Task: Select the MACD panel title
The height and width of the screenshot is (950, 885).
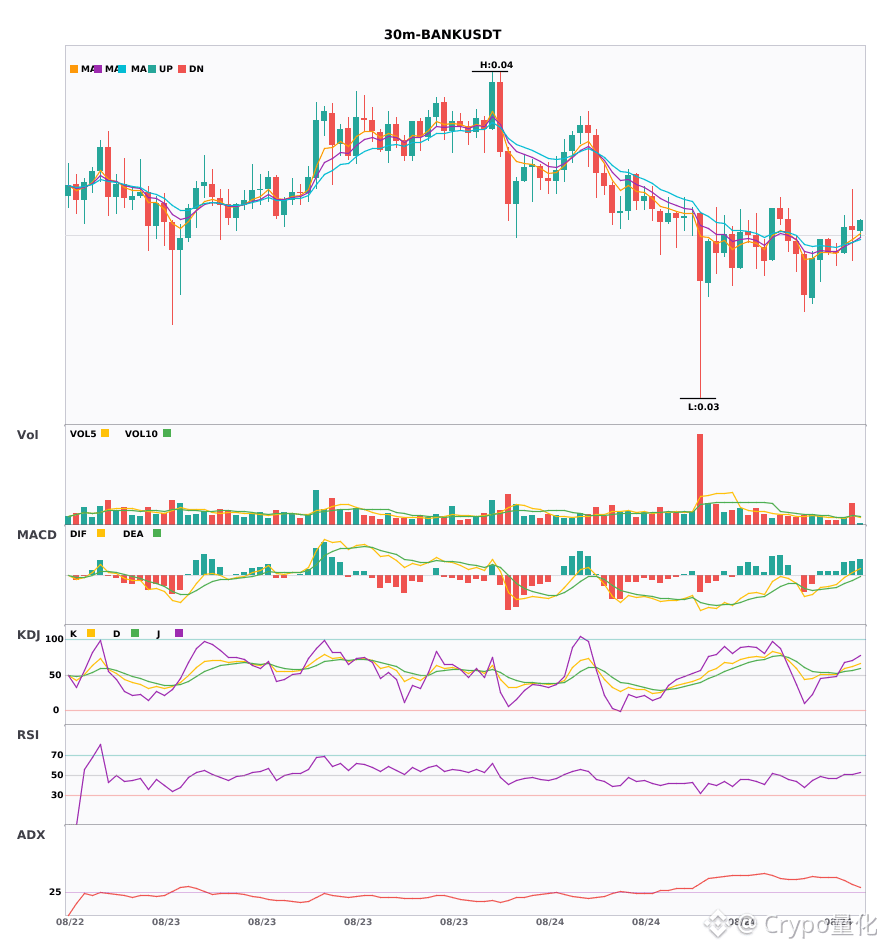Action: [x=36, y=535]
